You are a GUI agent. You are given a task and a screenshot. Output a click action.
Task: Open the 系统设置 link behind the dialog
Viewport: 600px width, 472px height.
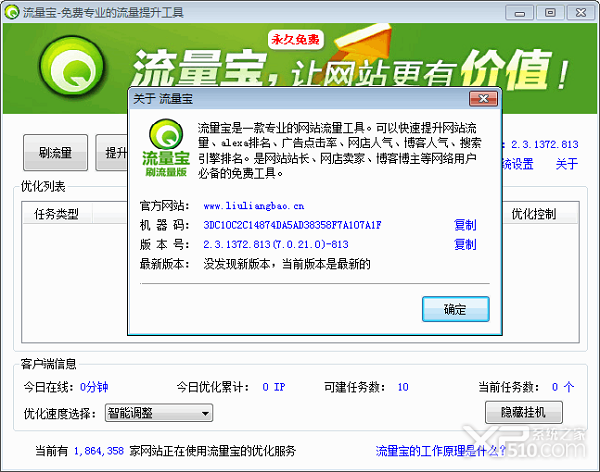pyautogui.click(x=518, y=164)
